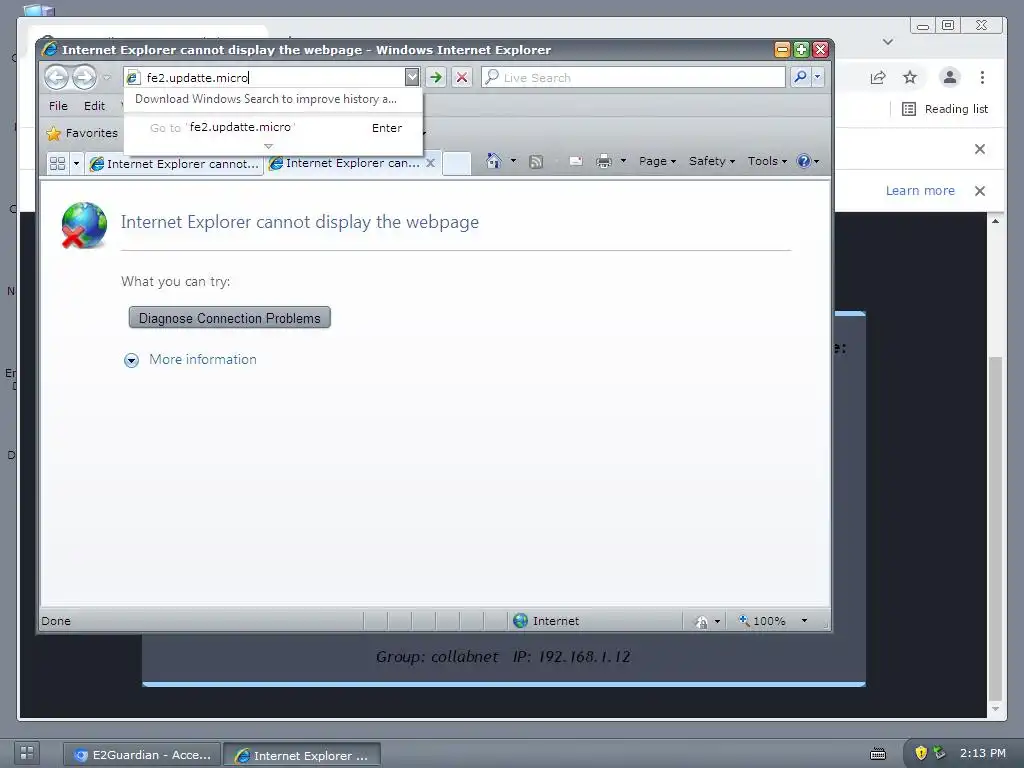Click the Chrome tab search chevron
Image resolution: width=1024 pixels, height=768 pixels.
point(888,42)
